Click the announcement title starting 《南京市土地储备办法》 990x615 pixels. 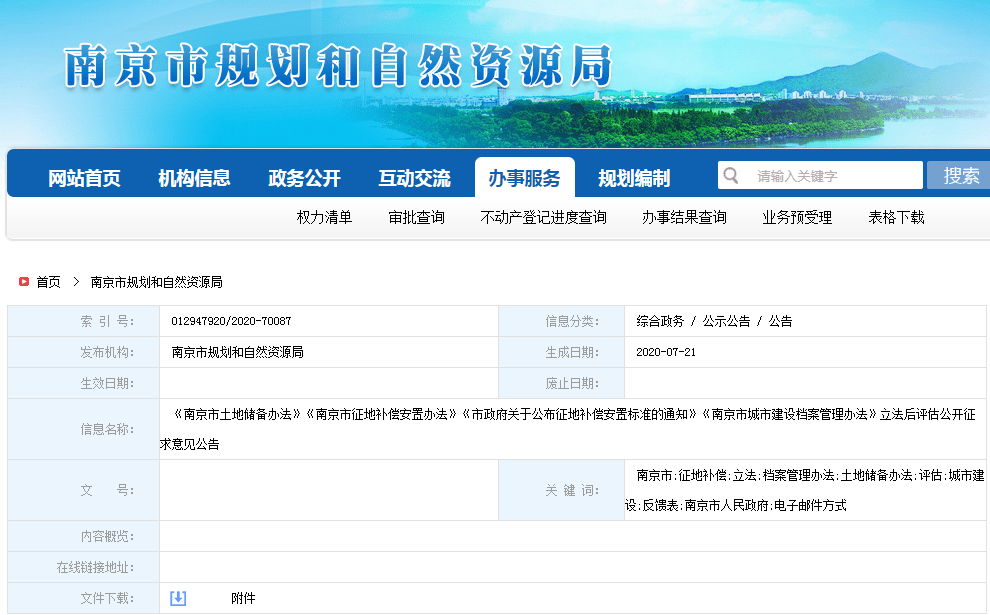coord(568,429)
